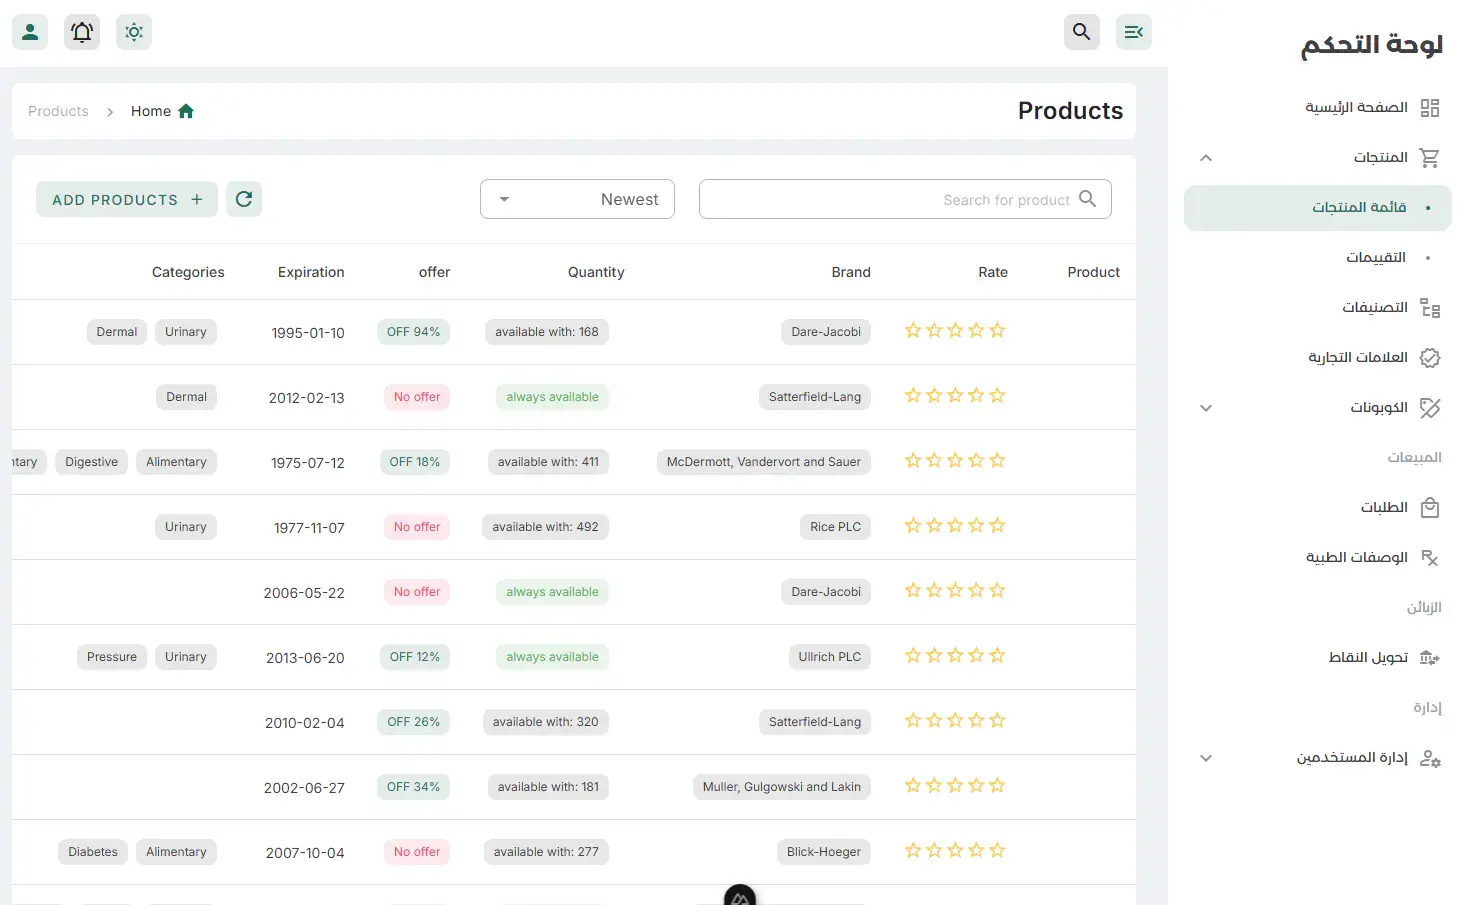This screenshot has width=1467, height=905.
Task: Click expiration date 2012-02-13
Action: 306,398
